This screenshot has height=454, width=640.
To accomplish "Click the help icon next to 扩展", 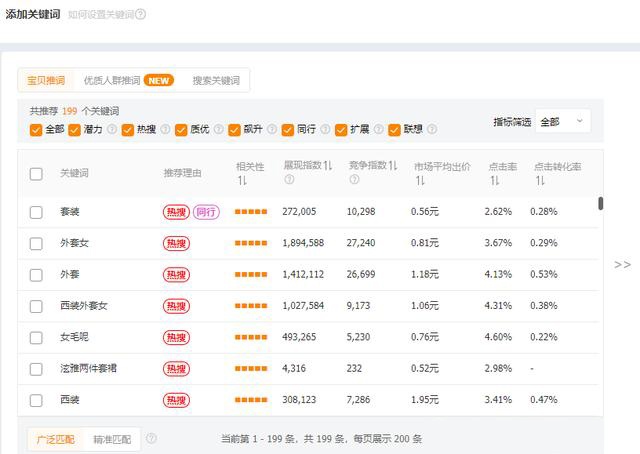I will [379, 129].
